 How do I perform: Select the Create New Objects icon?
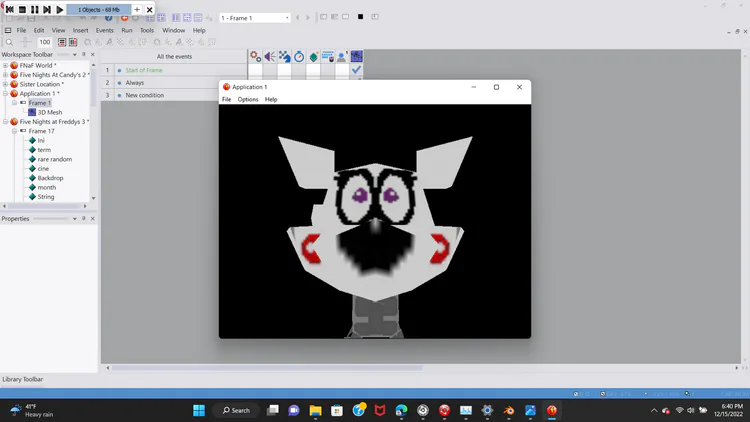tap(313, 56)
